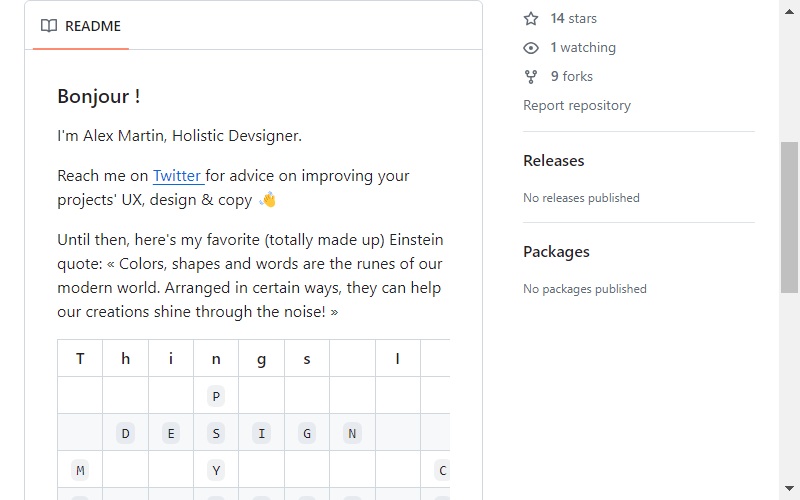Viewport: 800px width, 500px height.
Task: Click the Y letter tile in the table
Action: coord(216,470)
